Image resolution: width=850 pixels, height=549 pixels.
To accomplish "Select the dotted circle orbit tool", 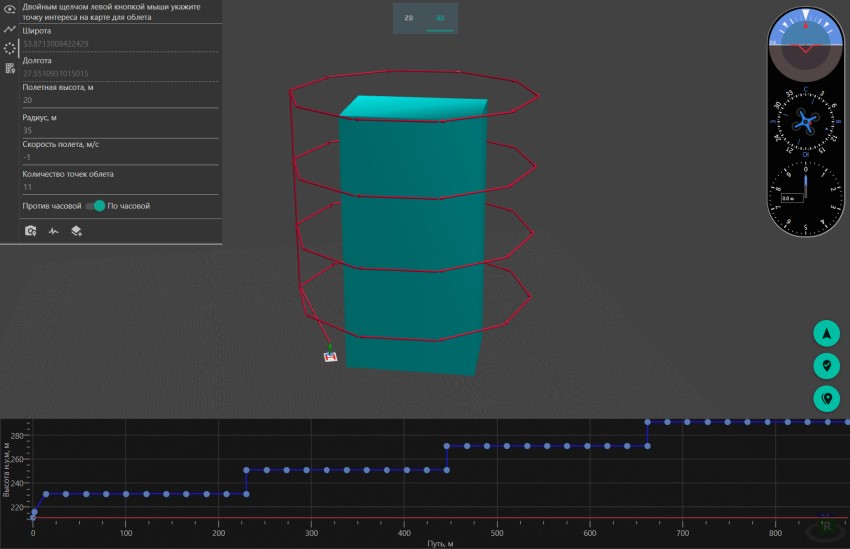I will 9,48.
